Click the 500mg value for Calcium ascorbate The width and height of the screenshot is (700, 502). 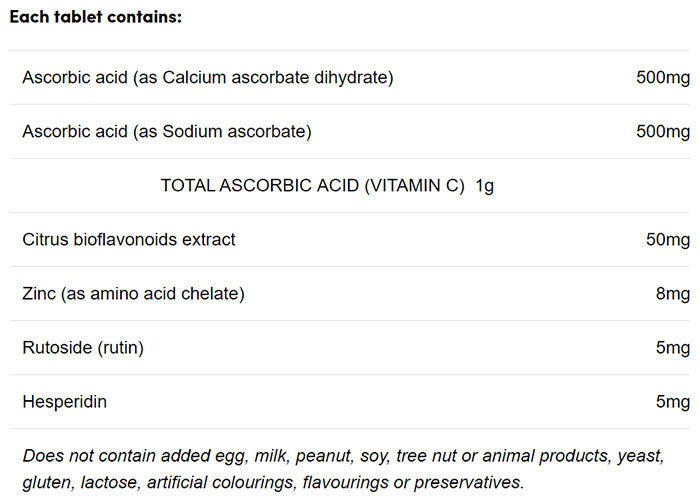662,77
